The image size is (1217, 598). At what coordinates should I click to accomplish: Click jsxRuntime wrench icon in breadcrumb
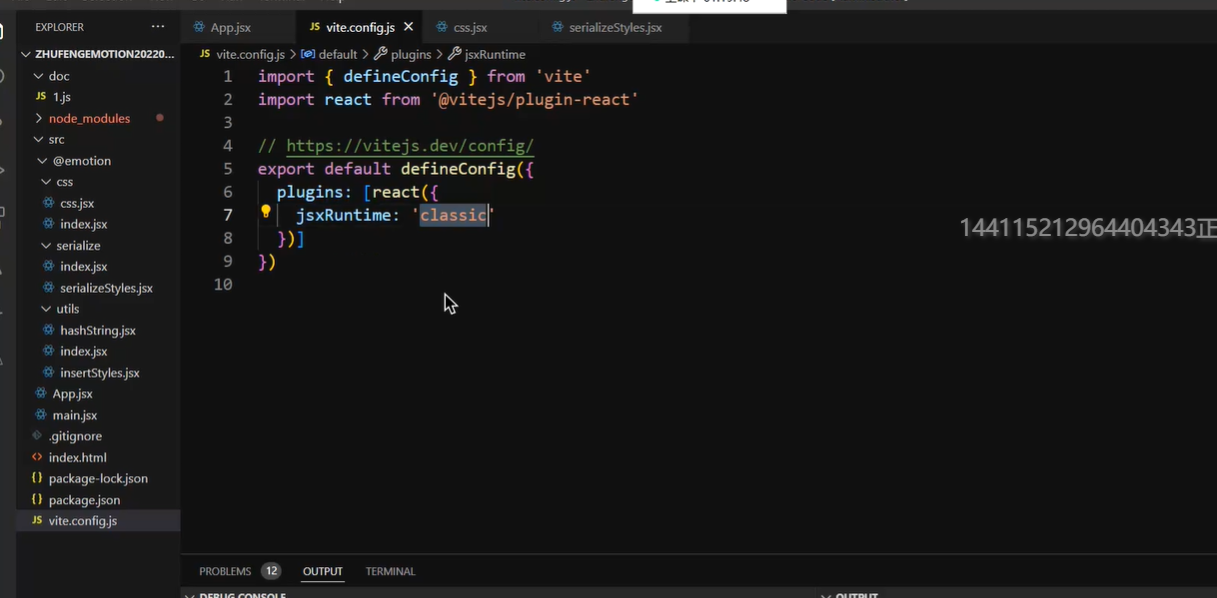pos(454,54)
